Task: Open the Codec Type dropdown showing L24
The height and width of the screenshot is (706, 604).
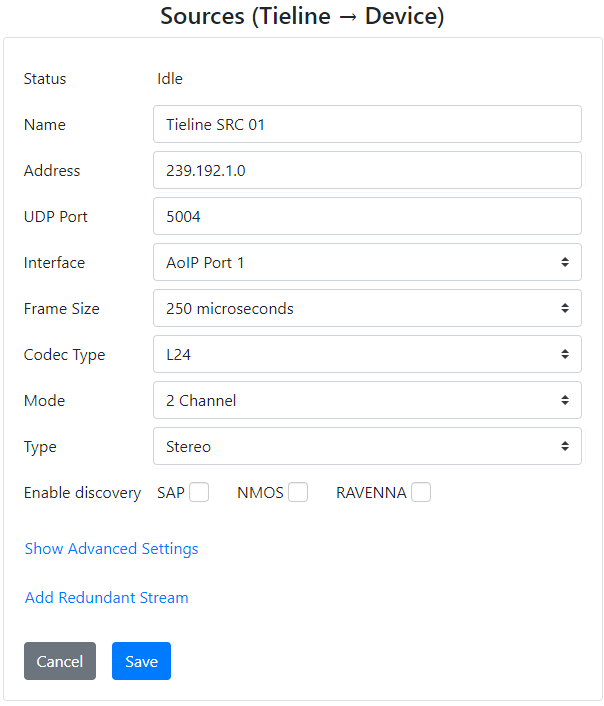Action: (367, 355)
